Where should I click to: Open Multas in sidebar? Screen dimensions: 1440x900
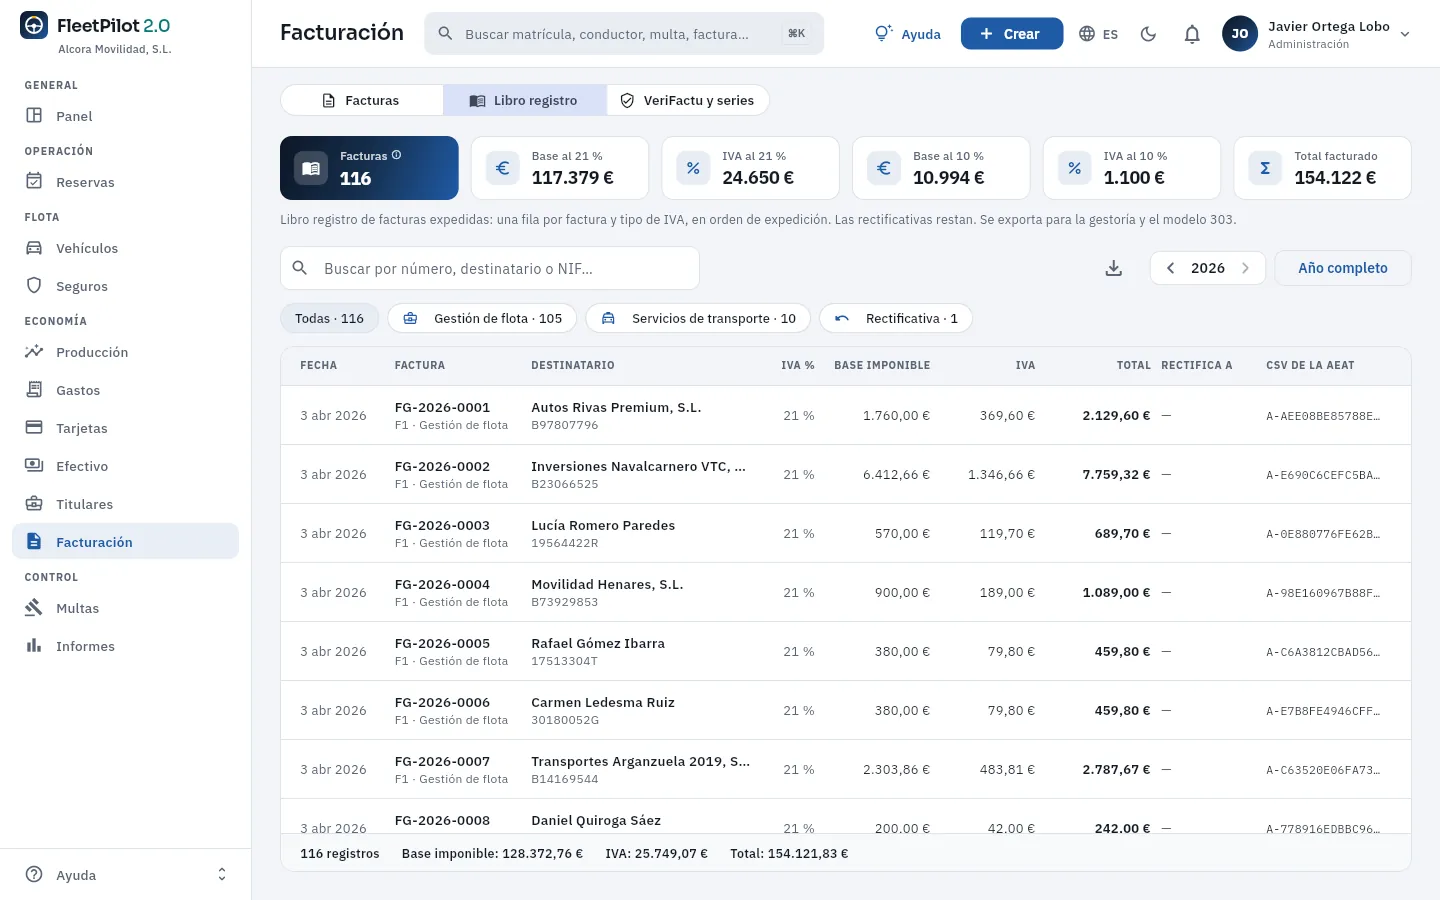126,608
